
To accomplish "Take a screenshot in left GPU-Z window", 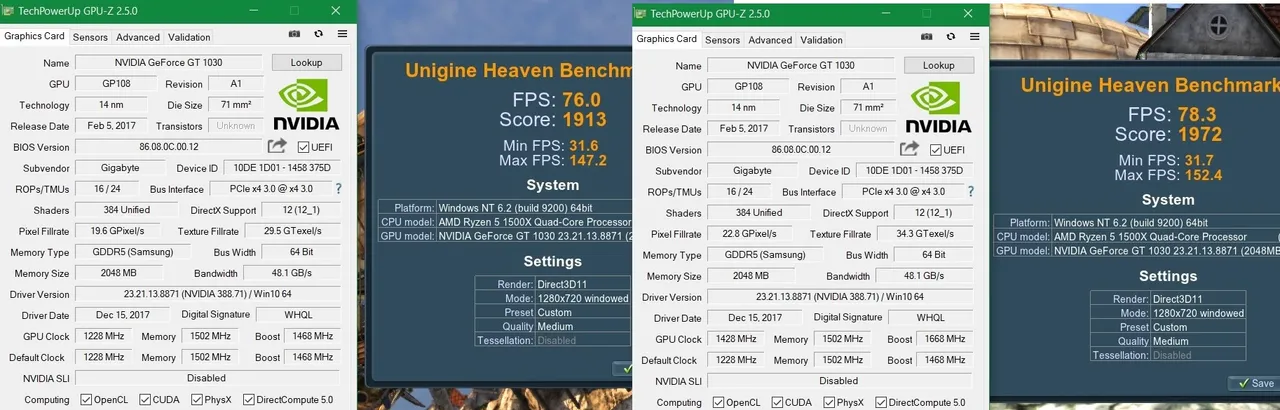I will pos(294,34).
